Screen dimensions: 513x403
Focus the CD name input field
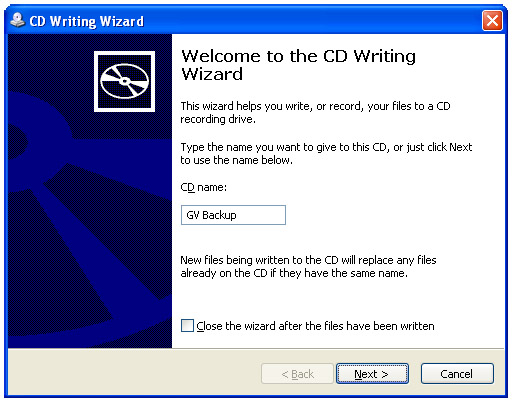[x=233, y=215]
